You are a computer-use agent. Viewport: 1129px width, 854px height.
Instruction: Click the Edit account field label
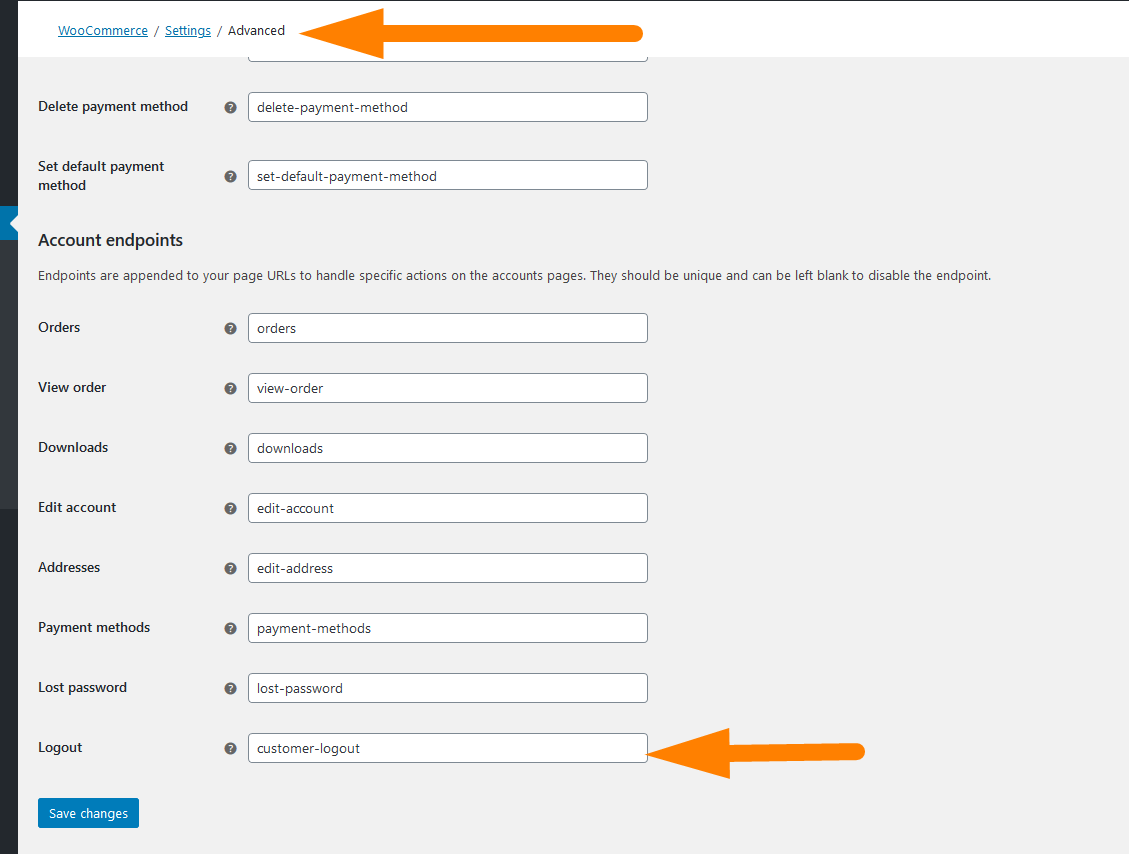[x=76, y=507]
